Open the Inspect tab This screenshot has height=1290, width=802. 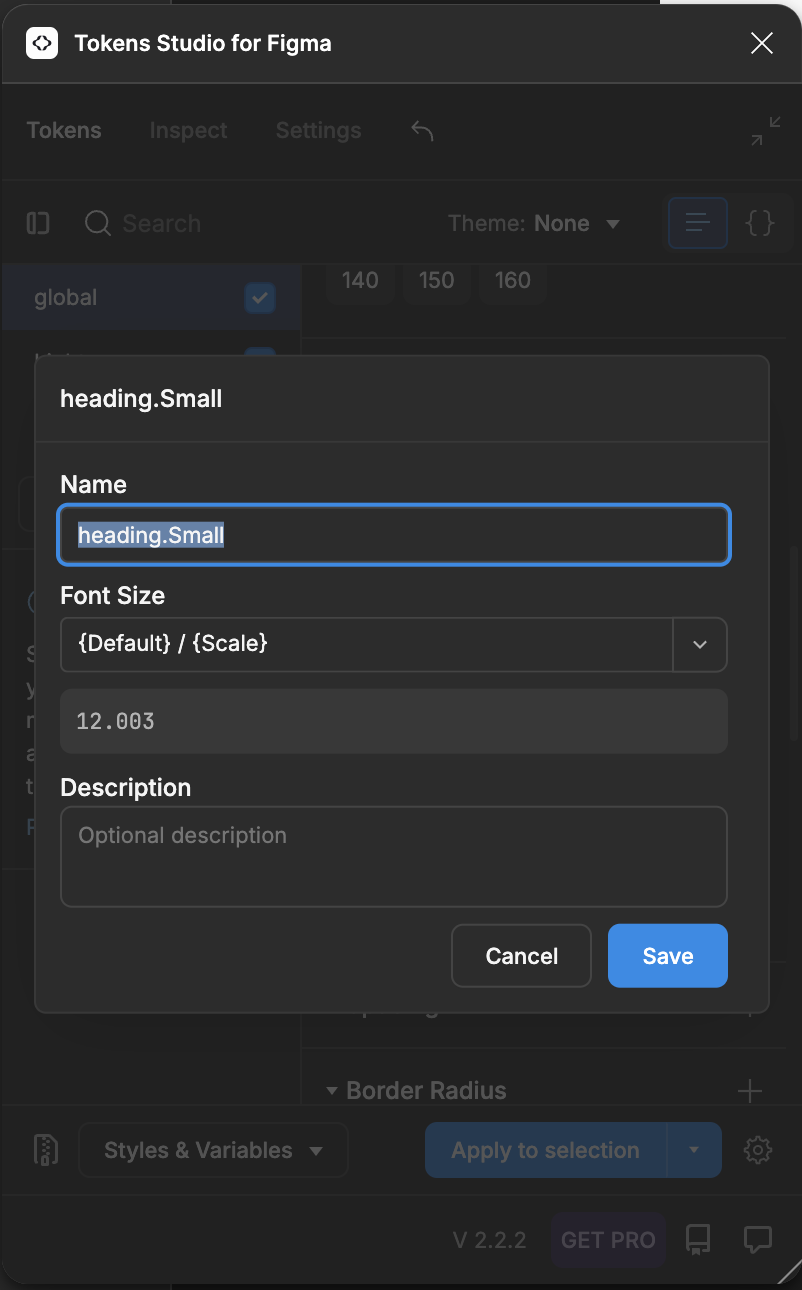coord(188,130)
